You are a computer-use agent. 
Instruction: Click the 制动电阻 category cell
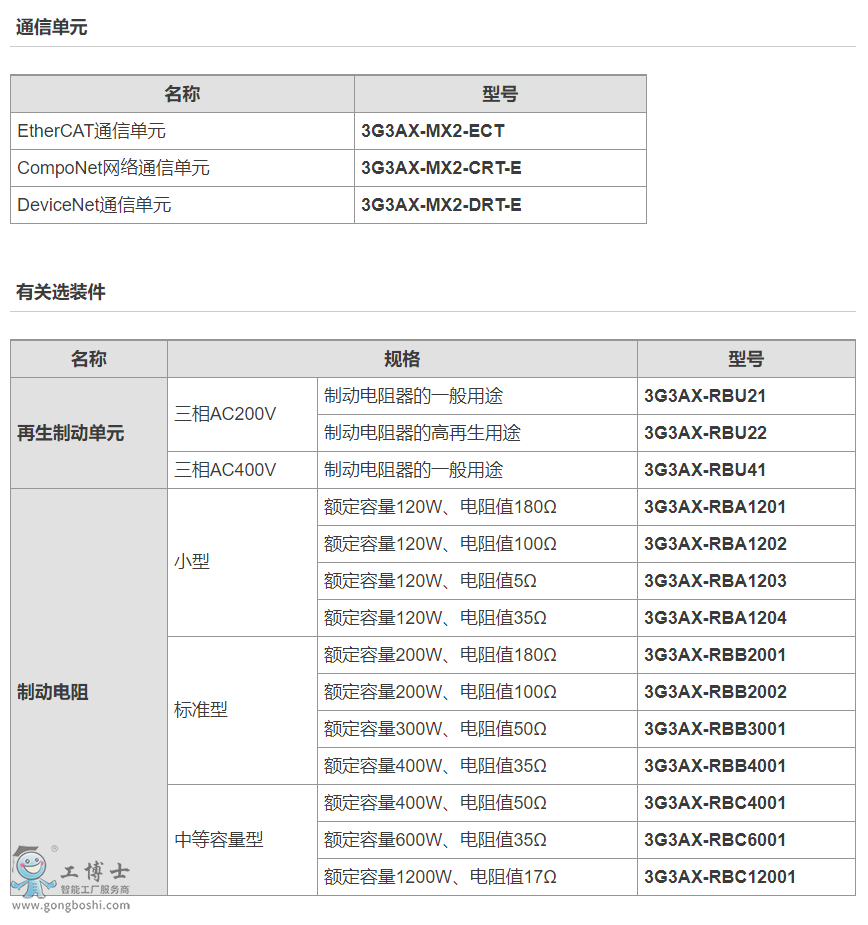53,692
